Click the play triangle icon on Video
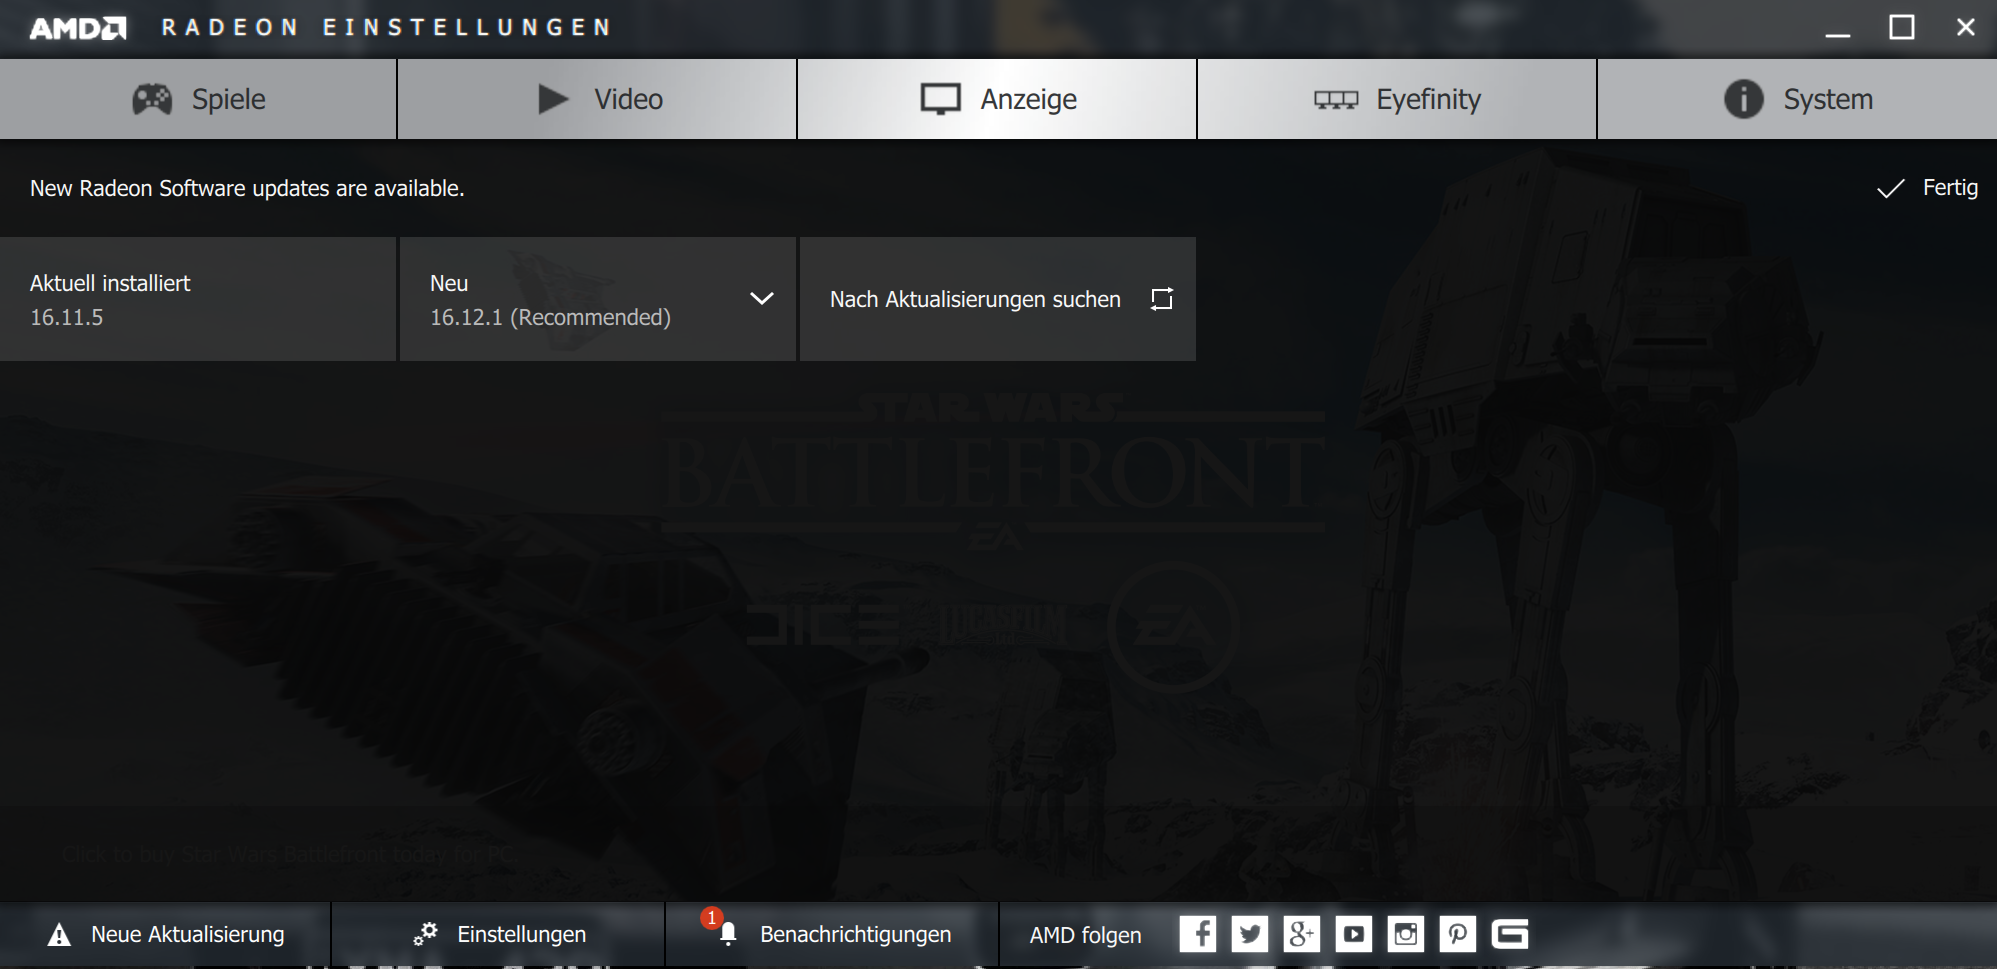 [x=553, y=99]
